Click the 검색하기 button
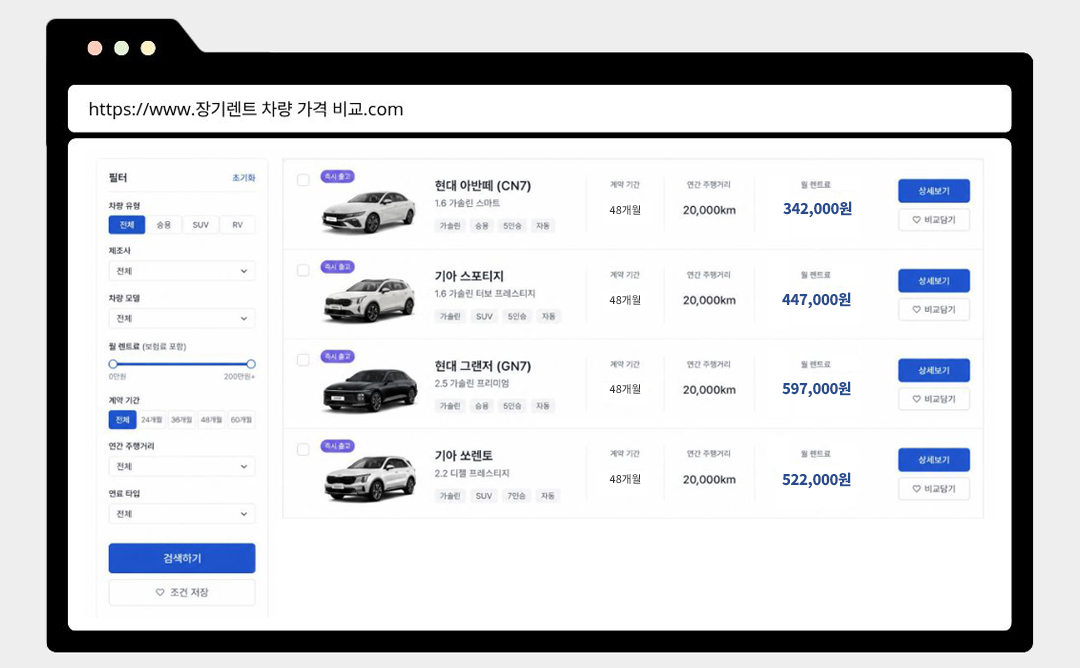Image resolution: width=1080 pixels, height=668 pixels. 182,558
